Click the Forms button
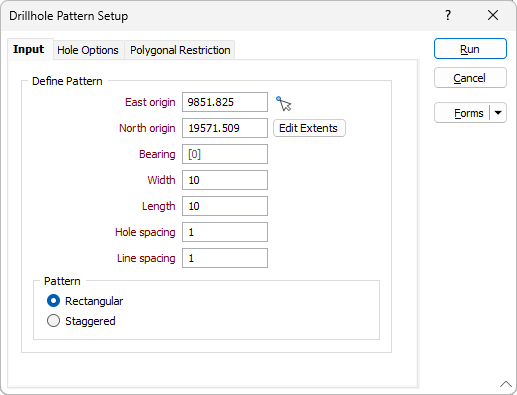 pos(462,113)
